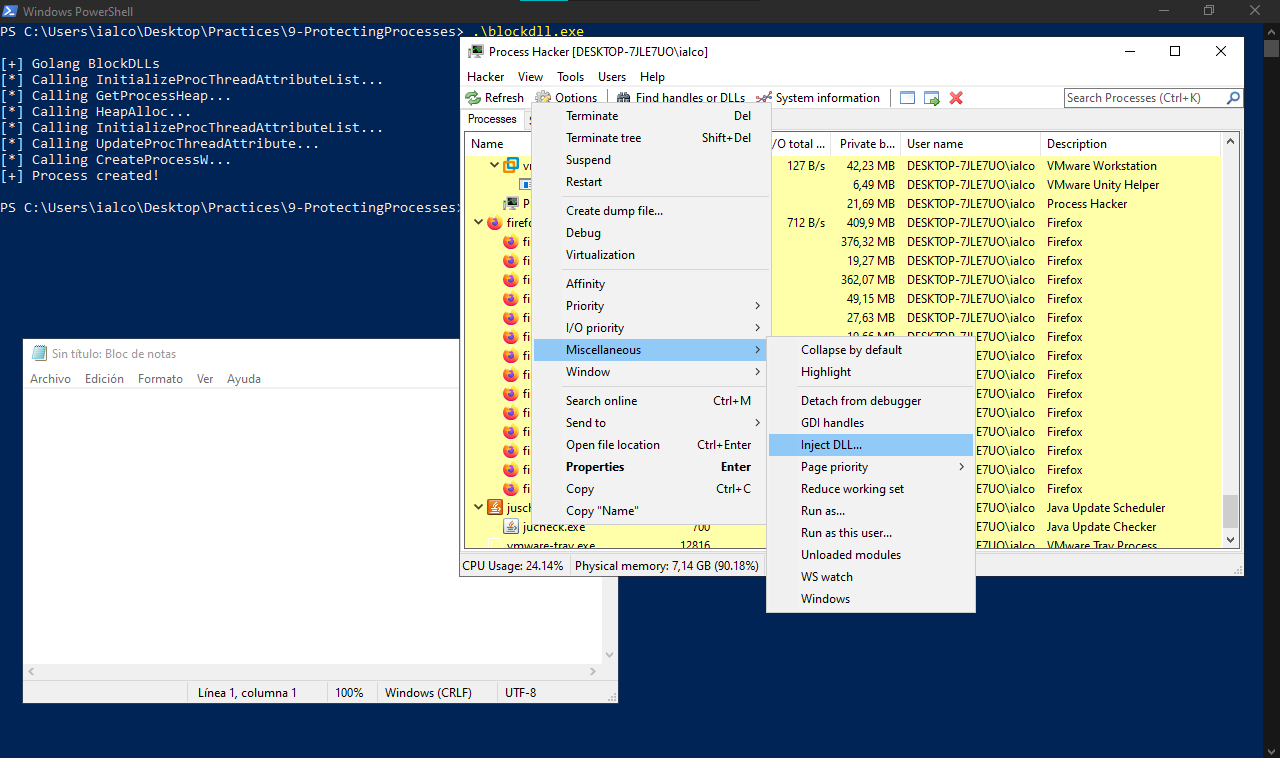This screenshot has width=1280, height=758.
Task: Open the Hacker menu
Action: click(486, 77)
